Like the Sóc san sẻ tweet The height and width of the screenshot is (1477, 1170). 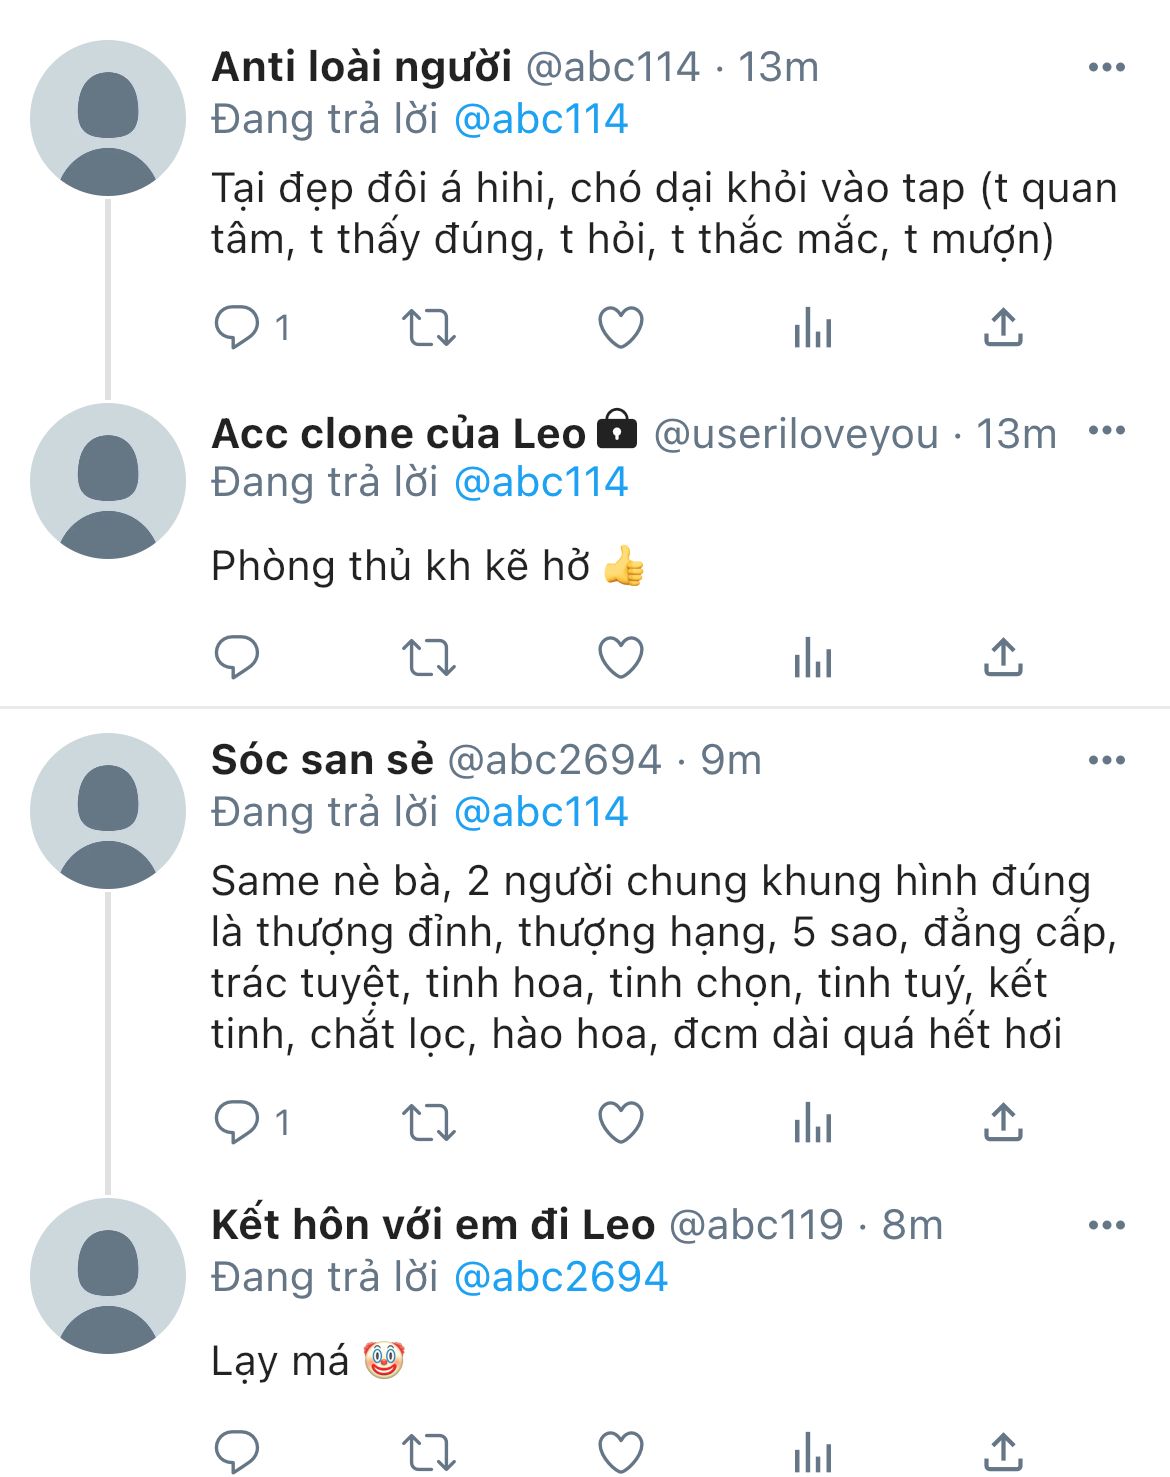click(x=620, y=1122)
